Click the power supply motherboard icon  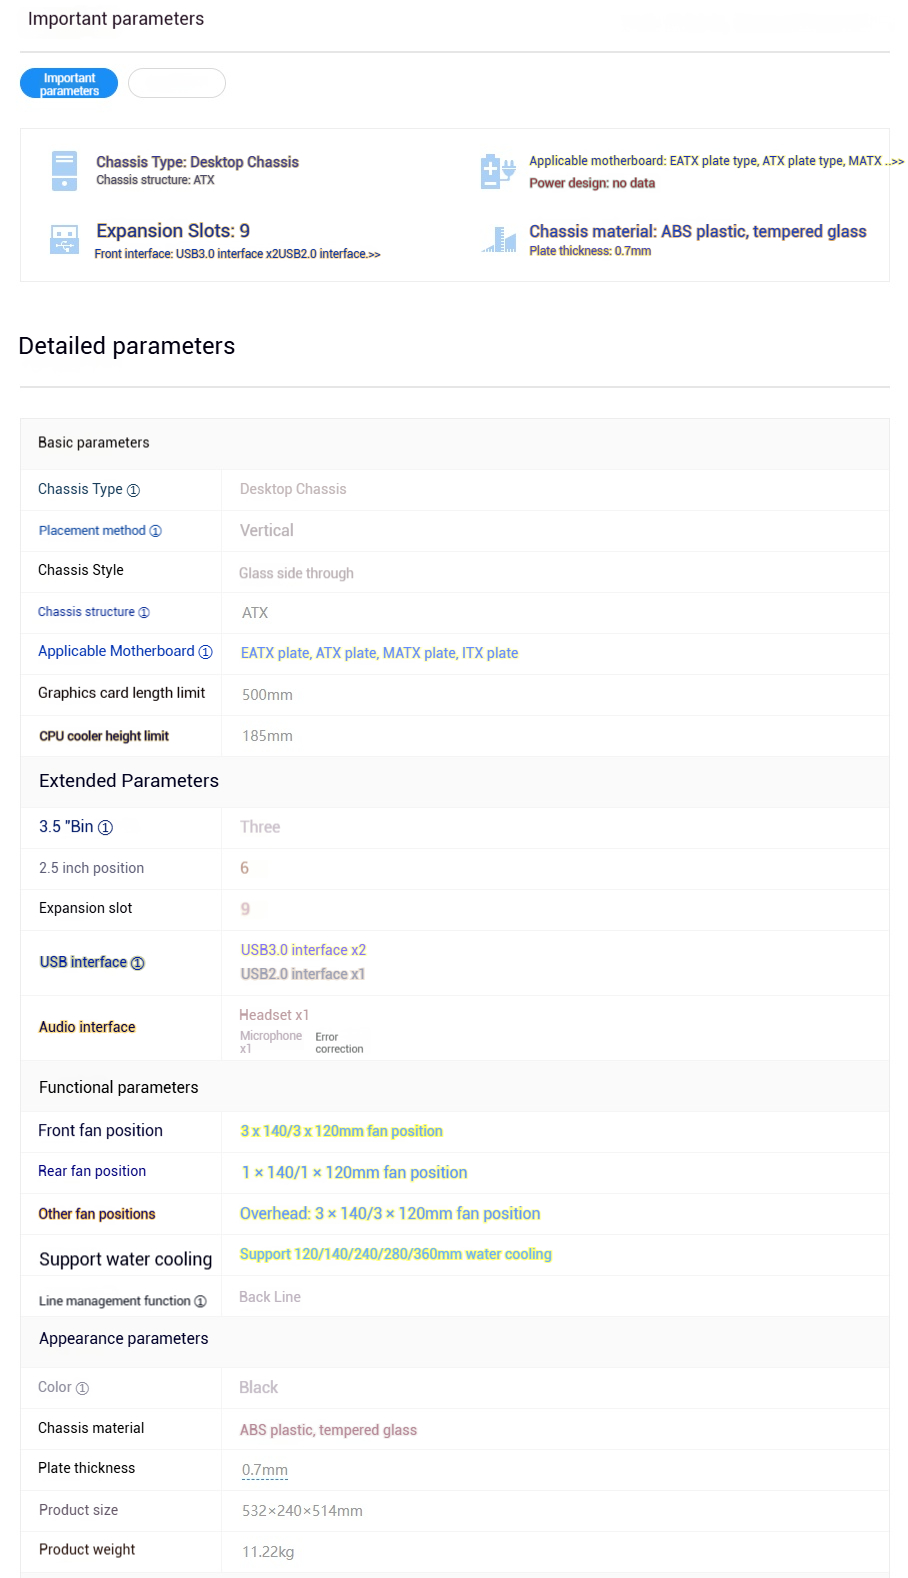(497, 171)
